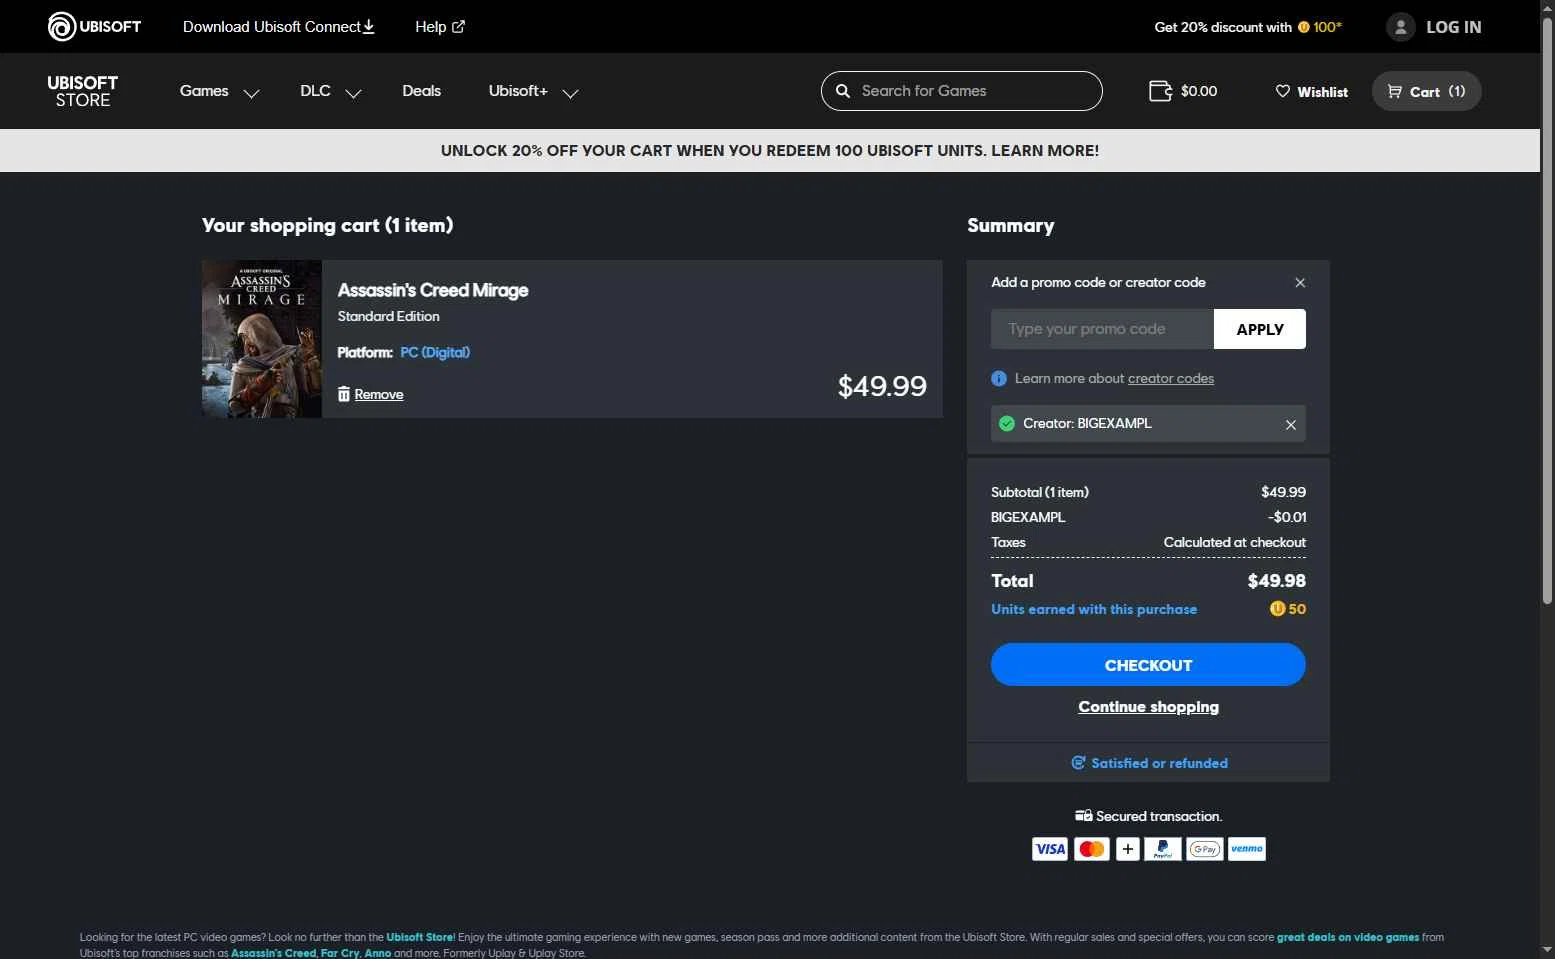Click the PC (Digital) platform text
The width and height of the screenshot is (1555, 959).
435,352
